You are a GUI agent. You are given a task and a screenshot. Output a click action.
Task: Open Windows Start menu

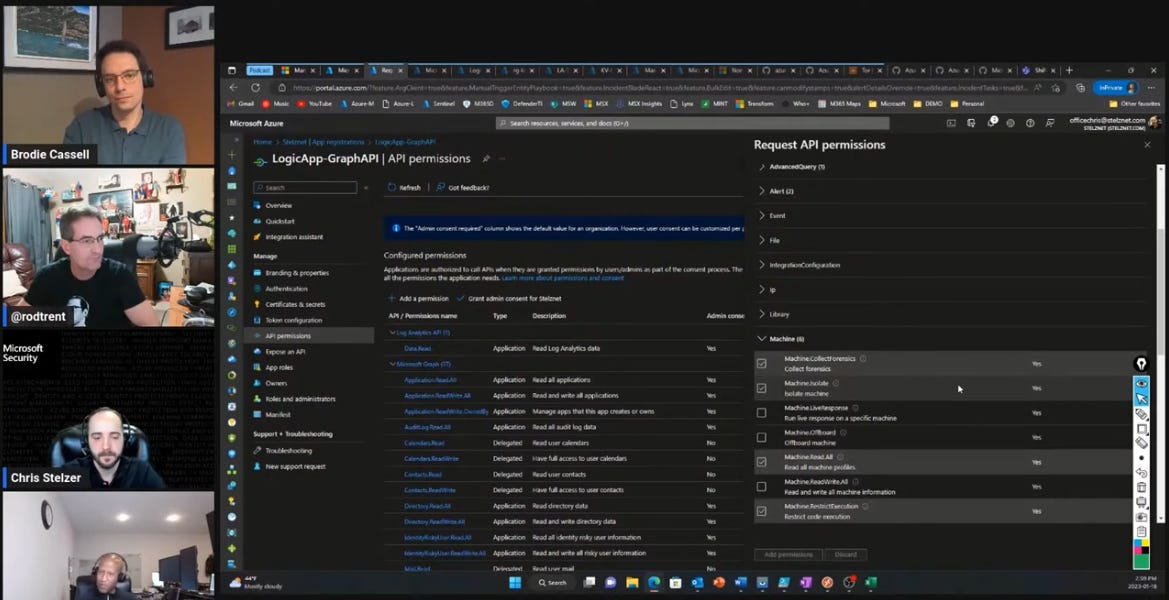[x=514, y=582]
